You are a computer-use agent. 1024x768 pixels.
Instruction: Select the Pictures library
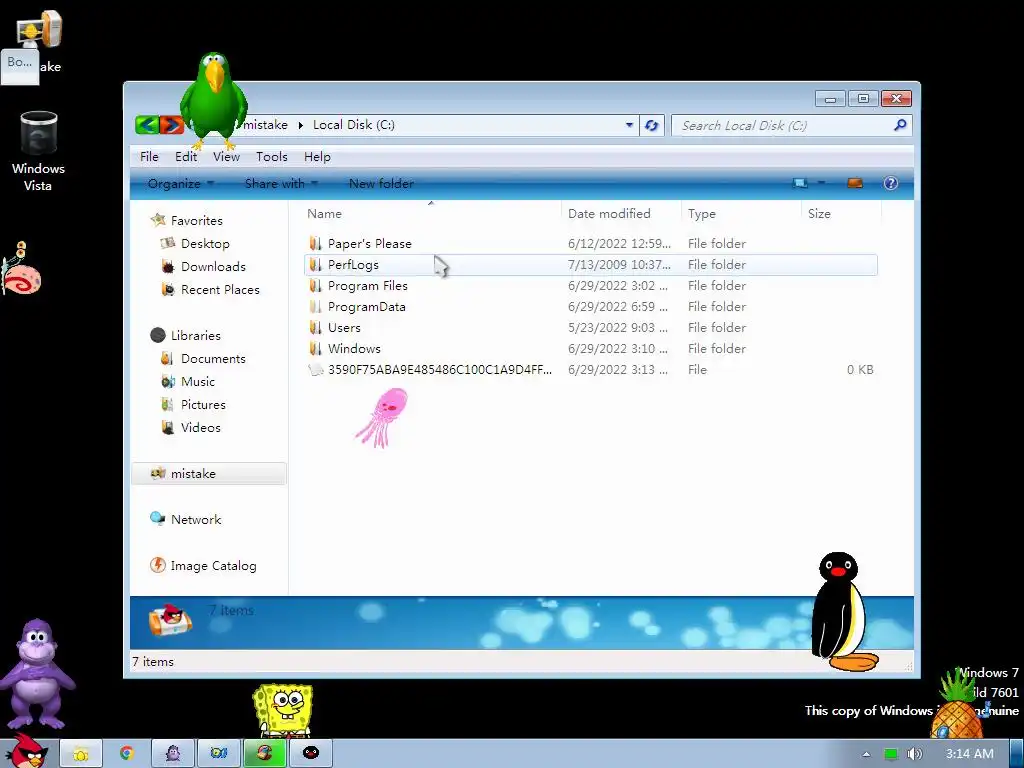(202, 404)
